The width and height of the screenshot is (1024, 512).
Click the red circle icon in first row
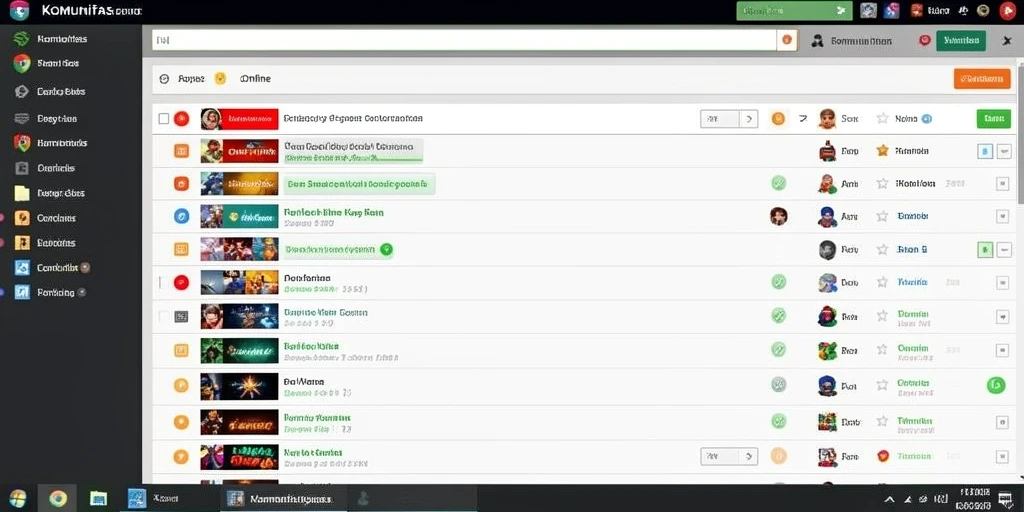(x=182, y=119)
